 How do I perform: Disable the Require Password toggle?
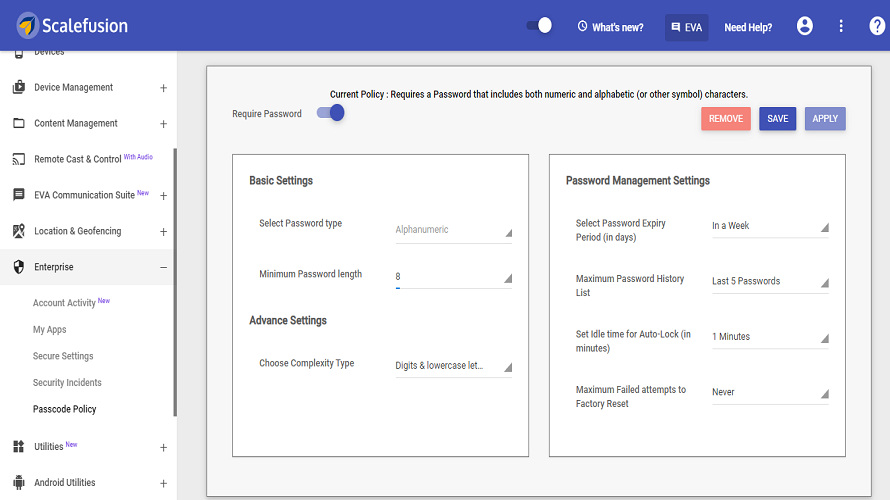tap(331, 113)
